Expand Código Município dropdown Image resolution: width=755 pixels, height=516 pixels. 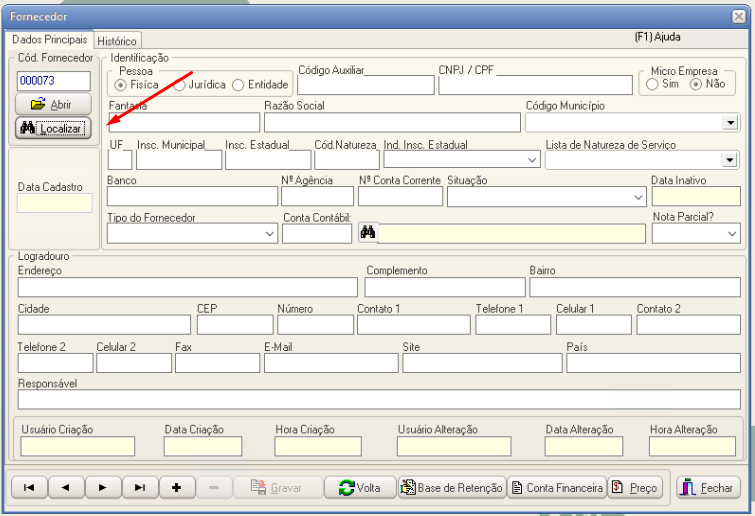(x=730, y=123)
